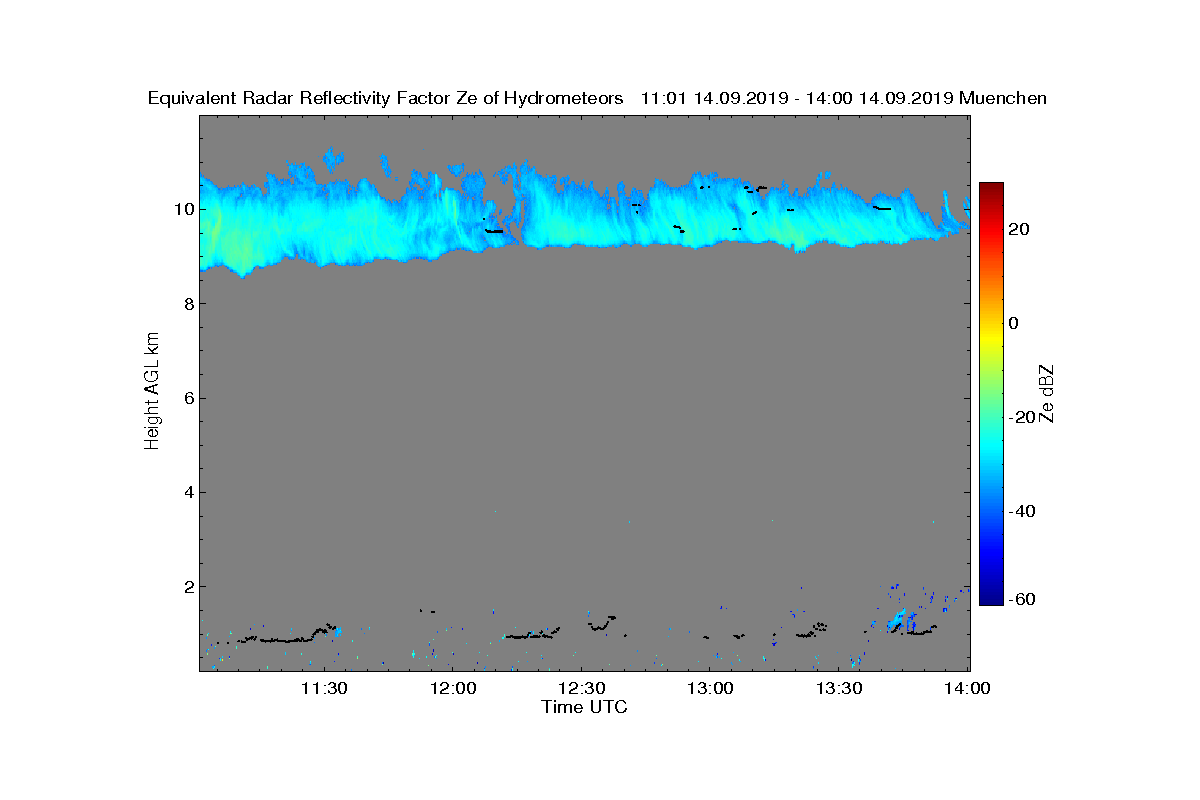Image resolution: width=1200 pixels, height=800 pixels.
Task: Click the 12:00 time tick label
Action: 453,689
